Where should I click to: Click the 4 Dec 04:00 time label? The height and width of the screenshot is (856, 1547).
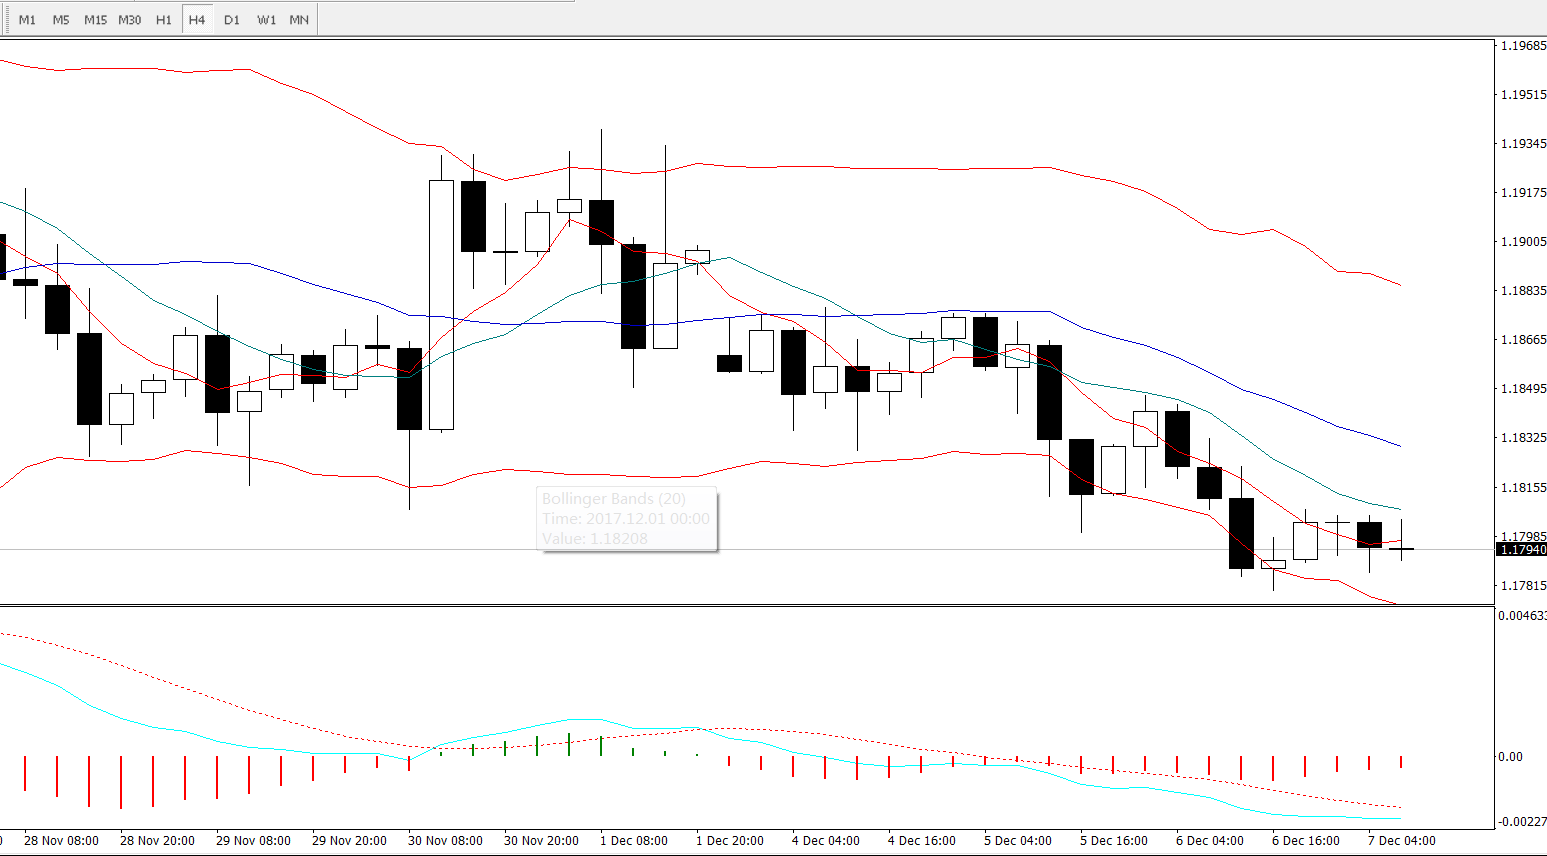click(826, 841)
